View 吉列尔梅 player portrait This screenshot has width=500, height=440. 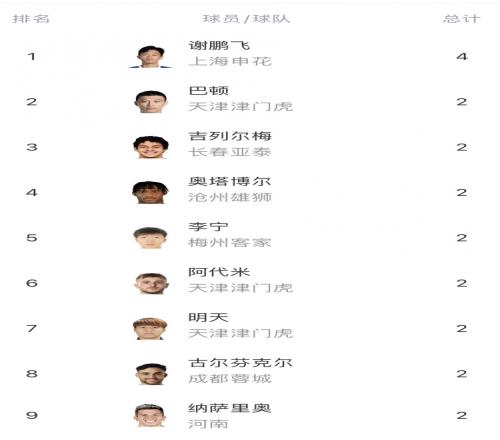151,147
